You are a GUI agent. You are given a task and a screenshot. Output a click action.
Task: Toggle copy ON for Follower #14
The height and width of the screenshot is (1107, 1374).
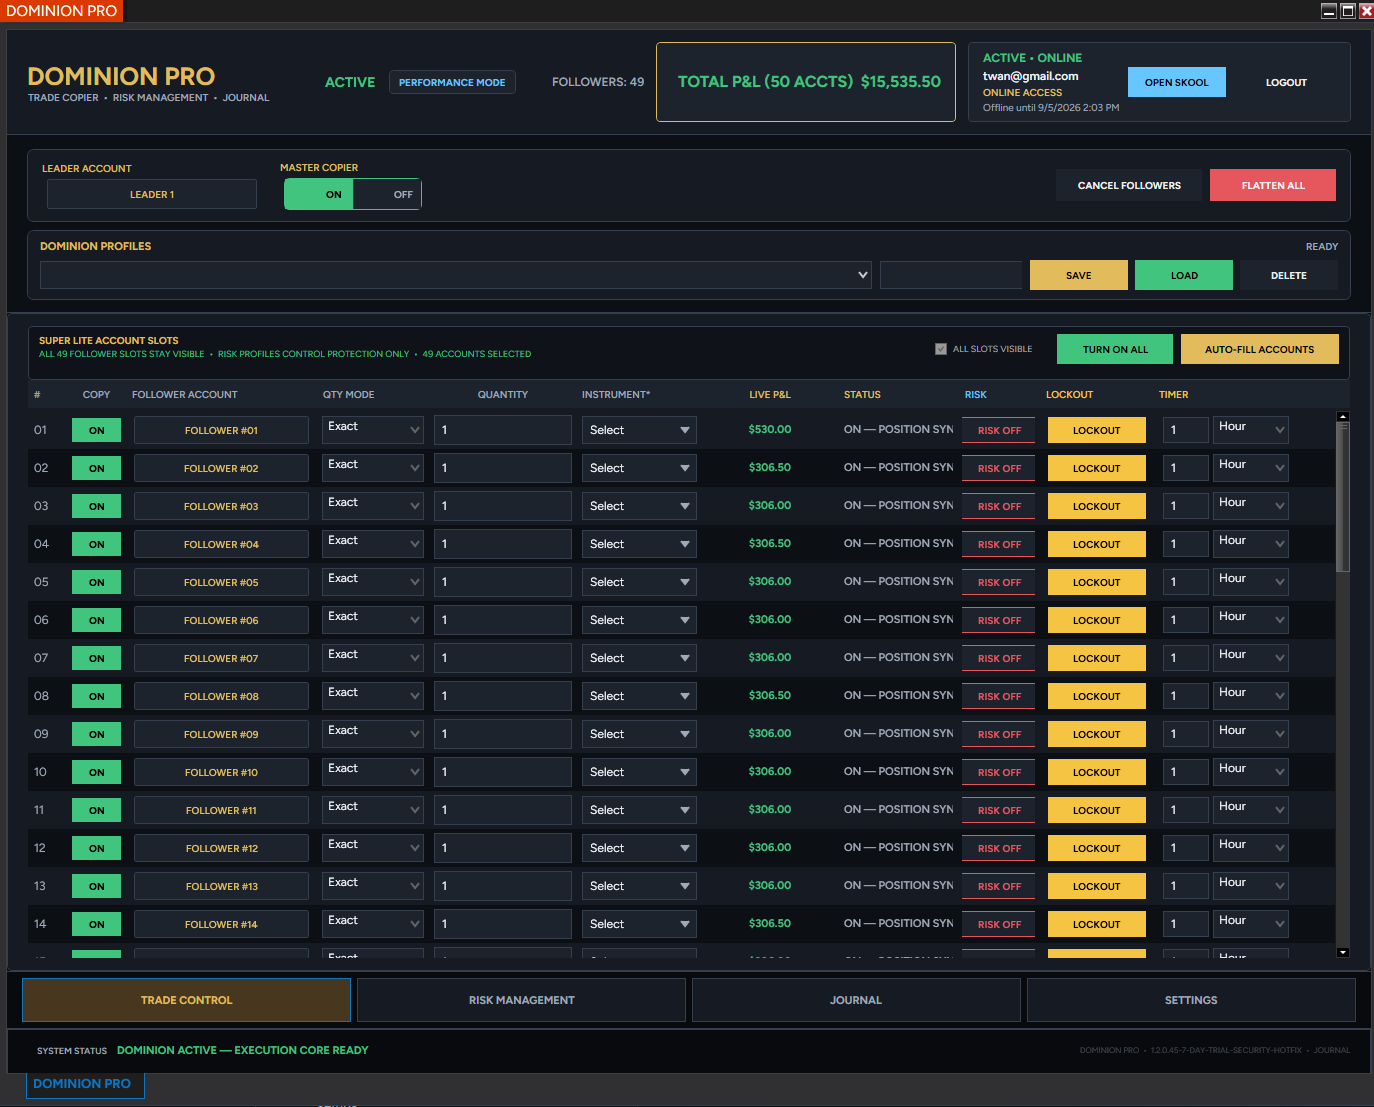click(96, 924)
